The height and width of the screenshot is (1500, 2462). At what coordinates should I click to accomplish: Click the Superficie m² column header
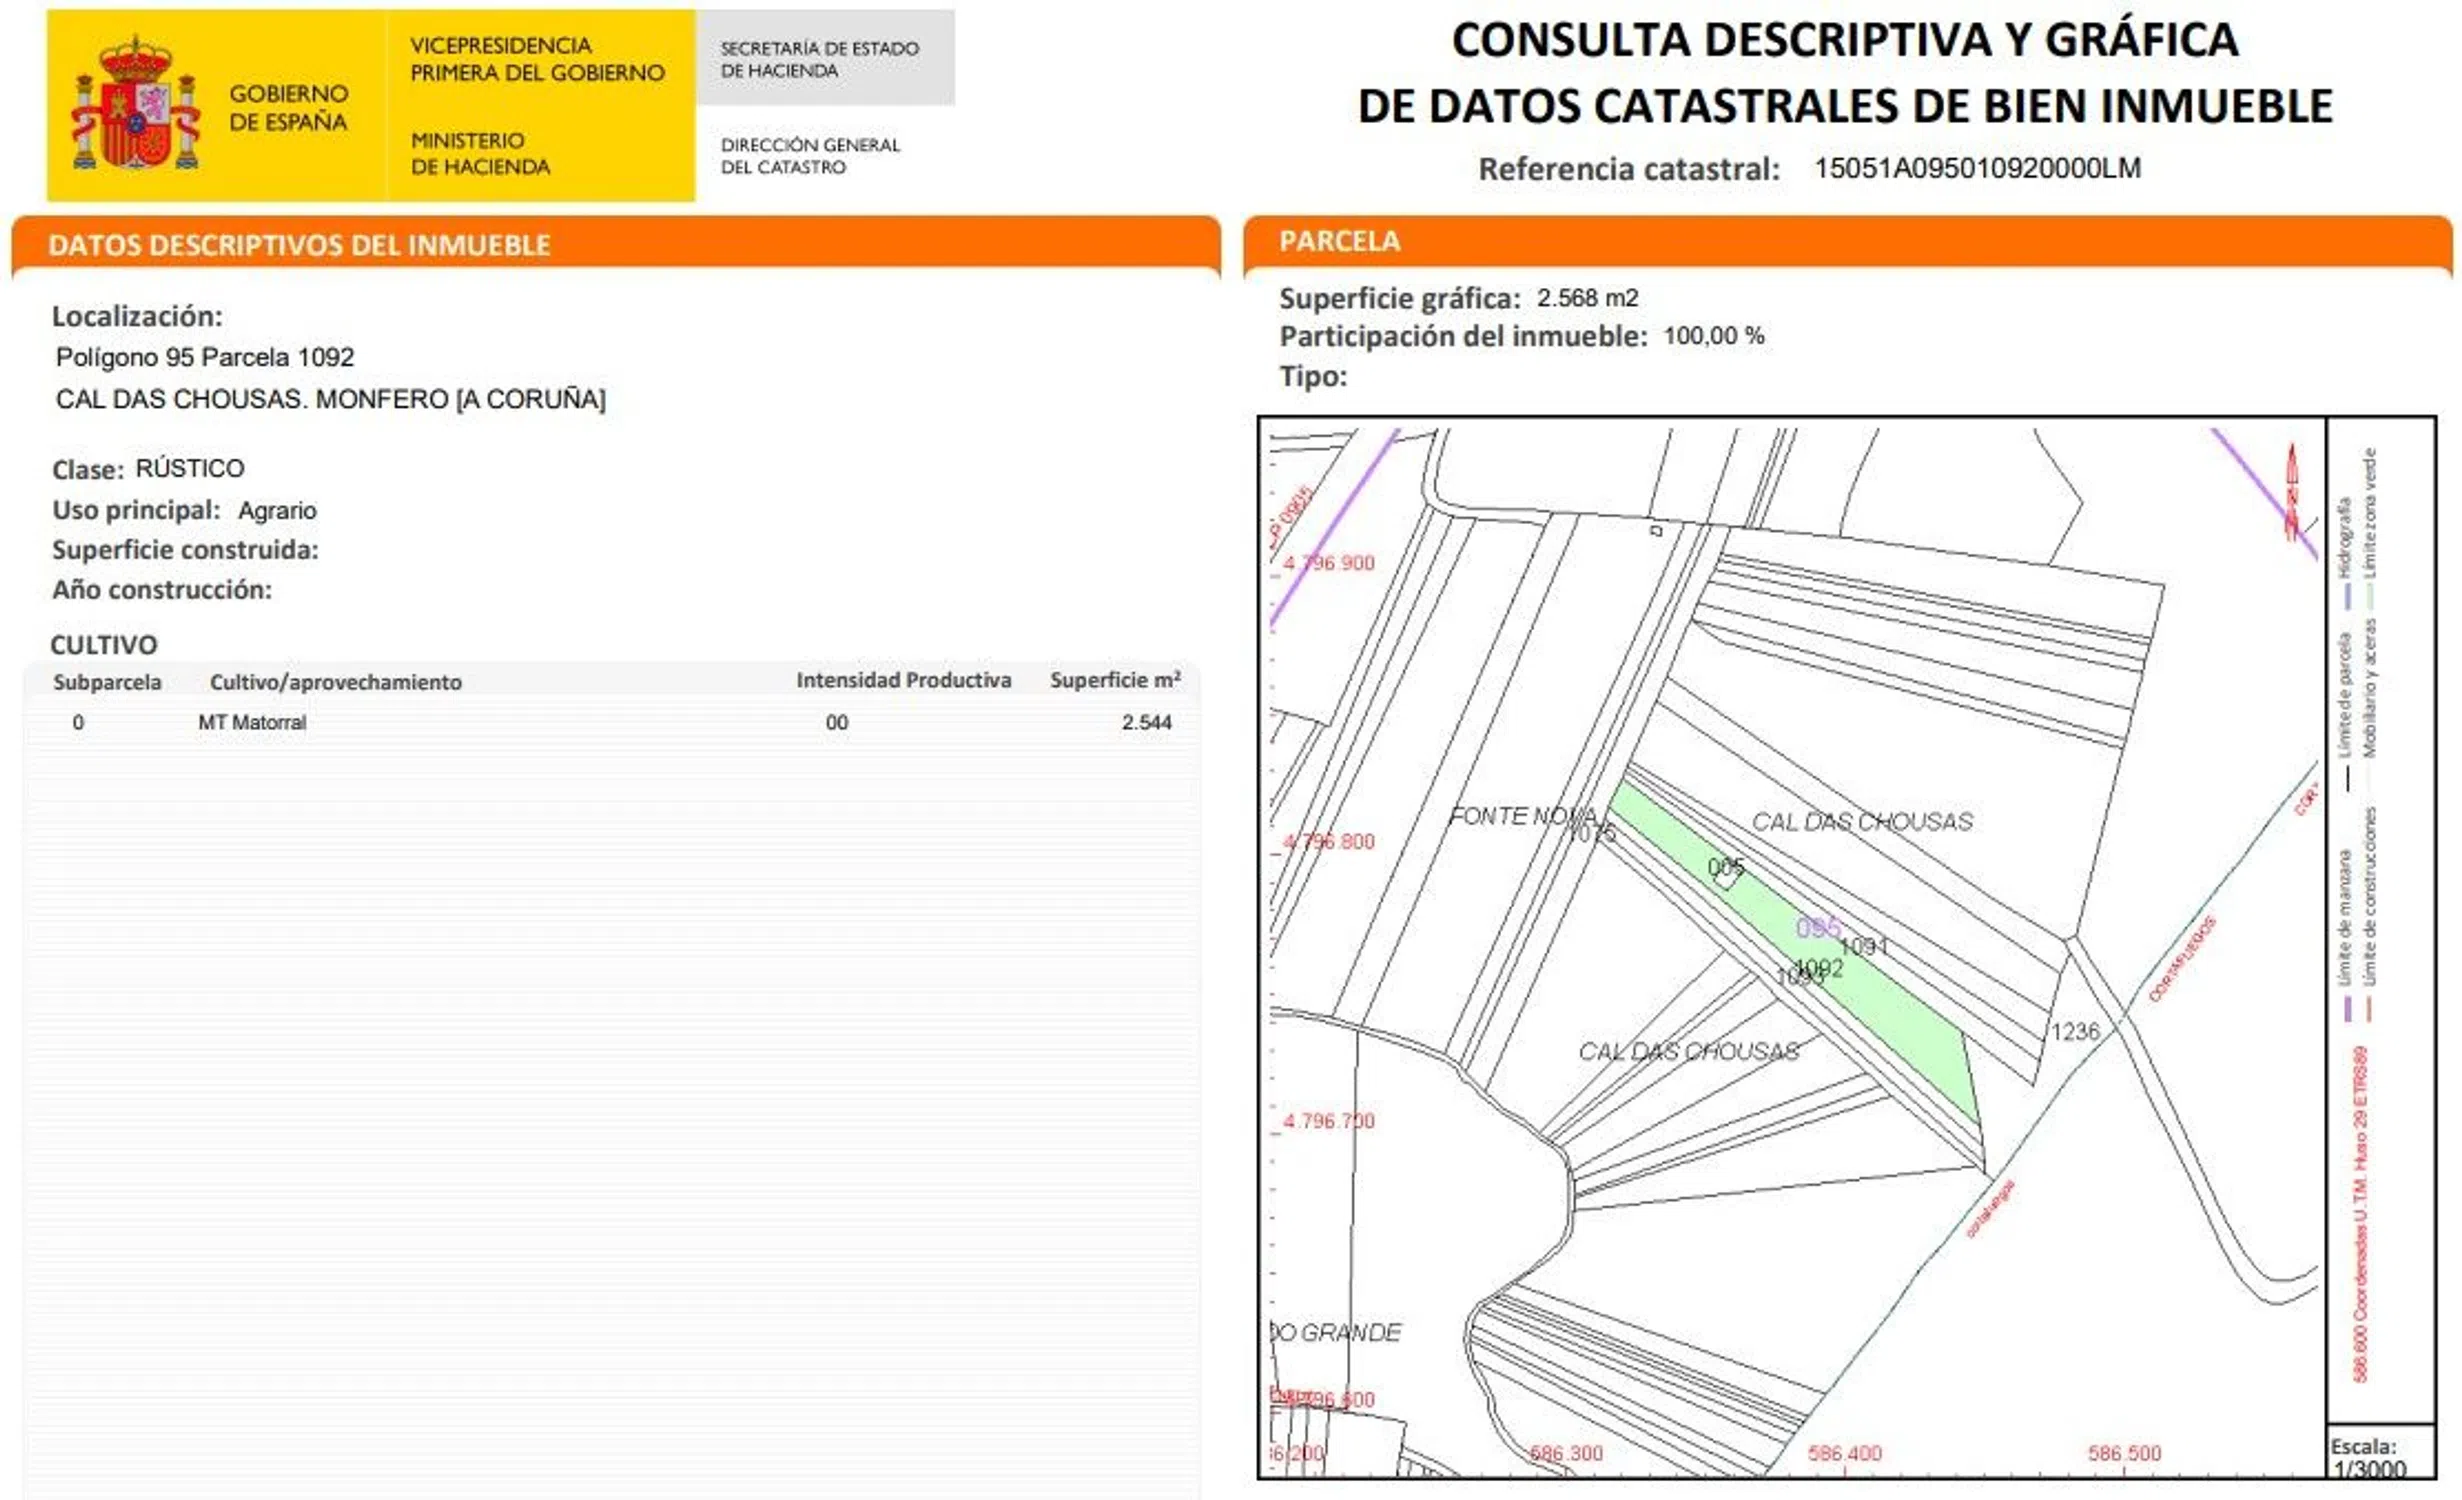click(1115, 680)
